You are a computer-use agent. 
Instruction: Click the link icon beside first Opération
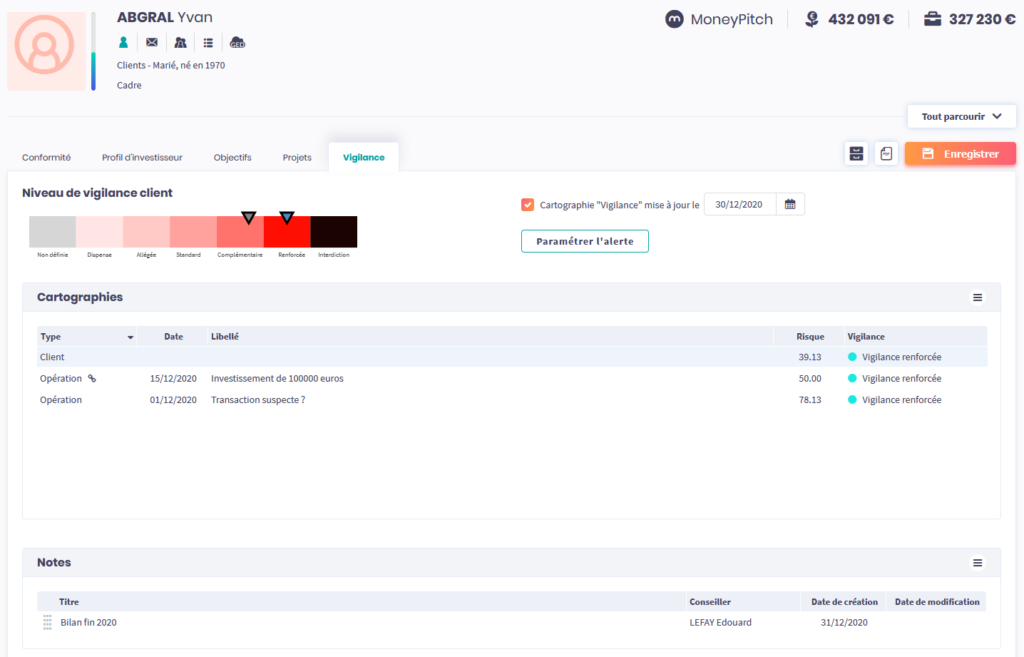[92, 379]
